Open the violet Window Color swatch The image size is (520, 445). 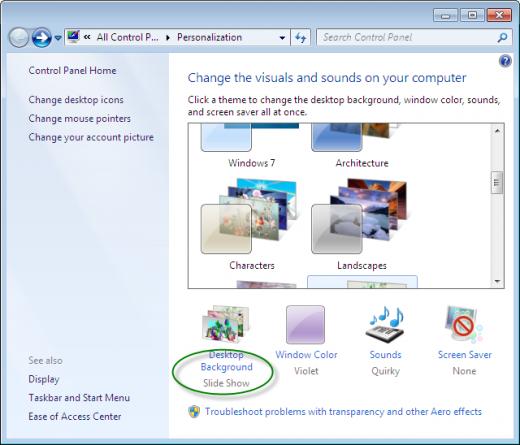coord(305,324)
